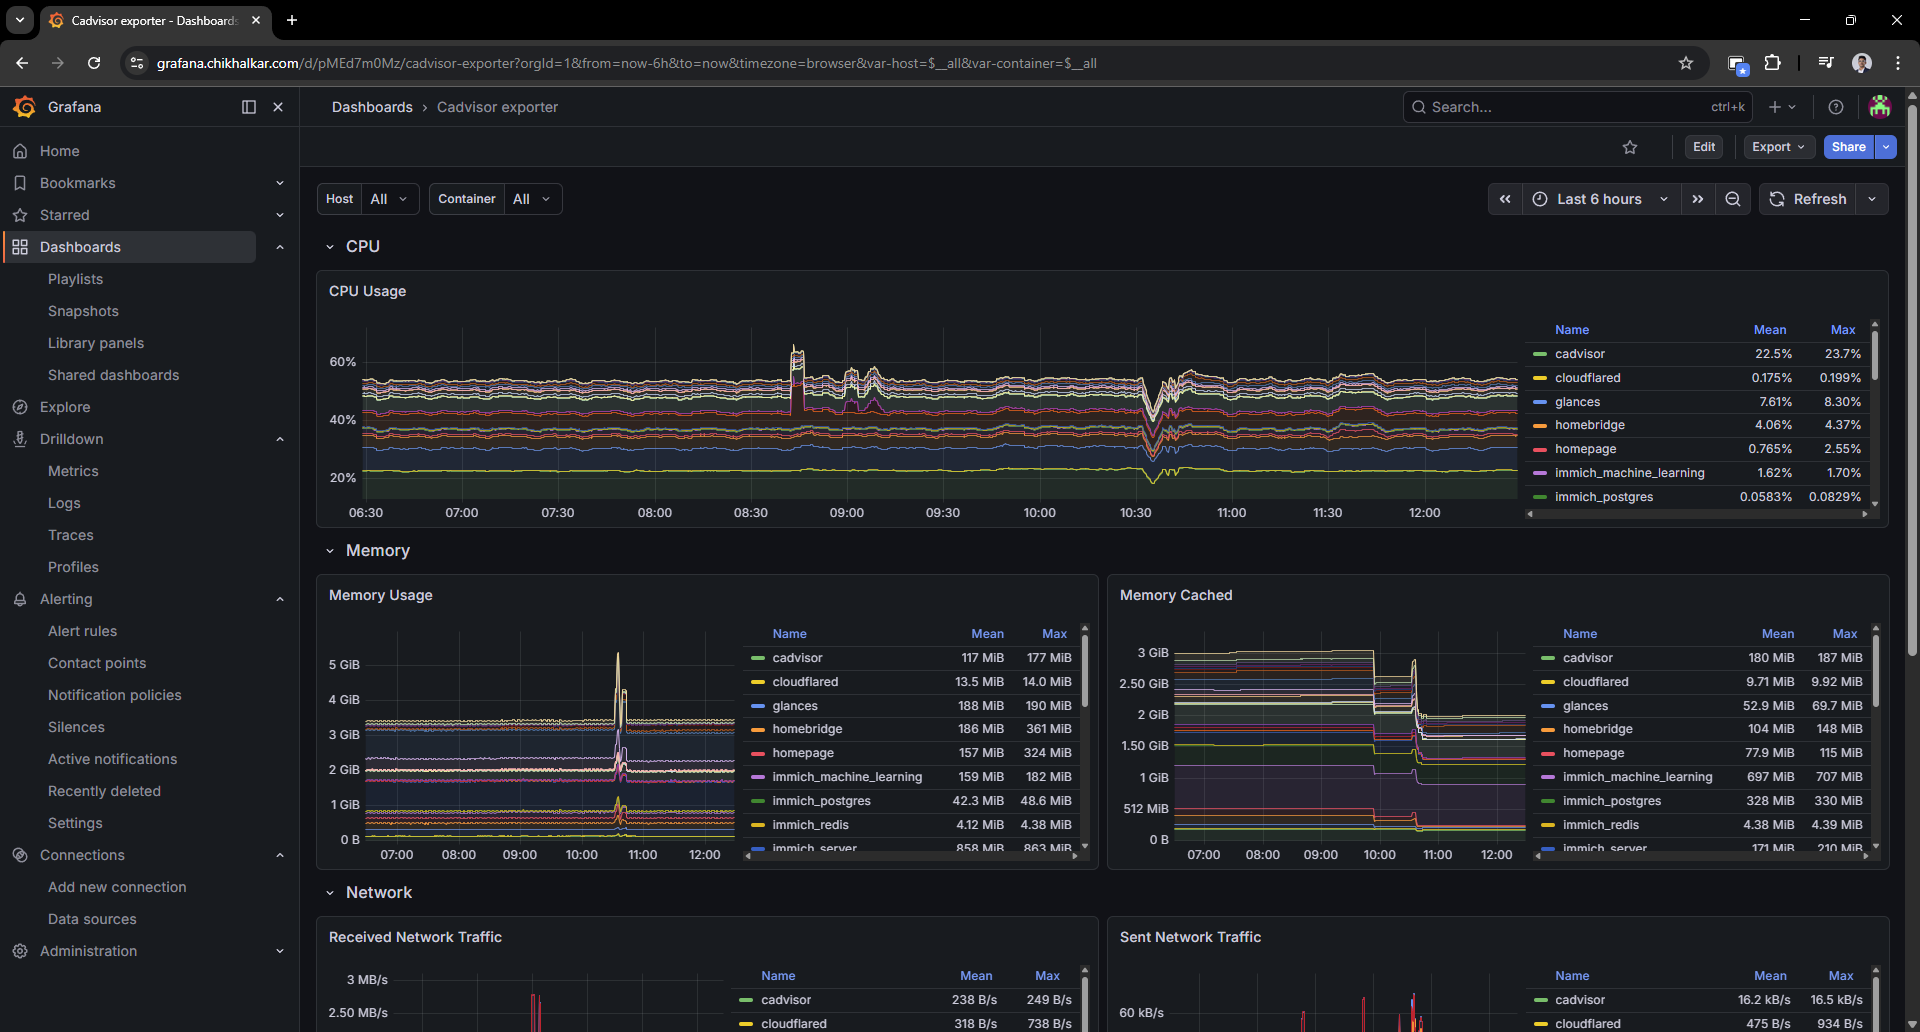
Task: Toggle the glances series in Memory Usage legend
Action: click(796, 706)
